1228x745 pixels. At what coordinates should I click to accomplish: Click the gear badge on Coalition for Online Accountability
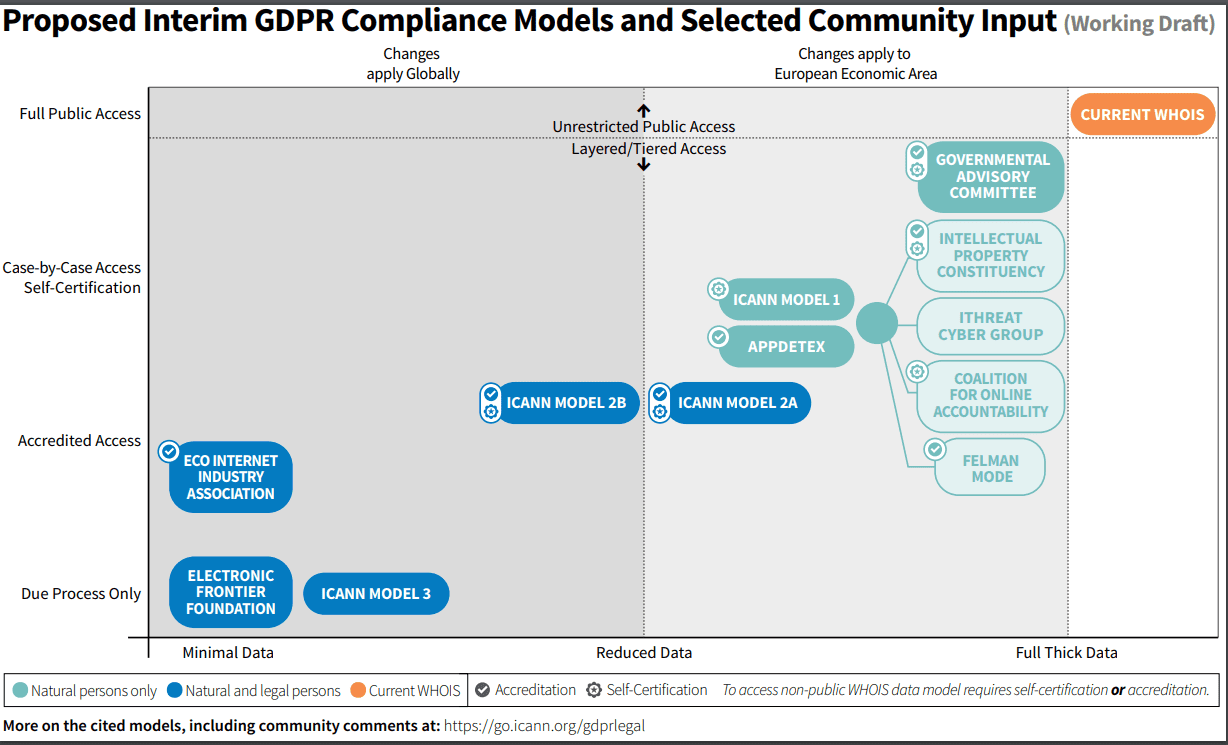coord(916,371)
